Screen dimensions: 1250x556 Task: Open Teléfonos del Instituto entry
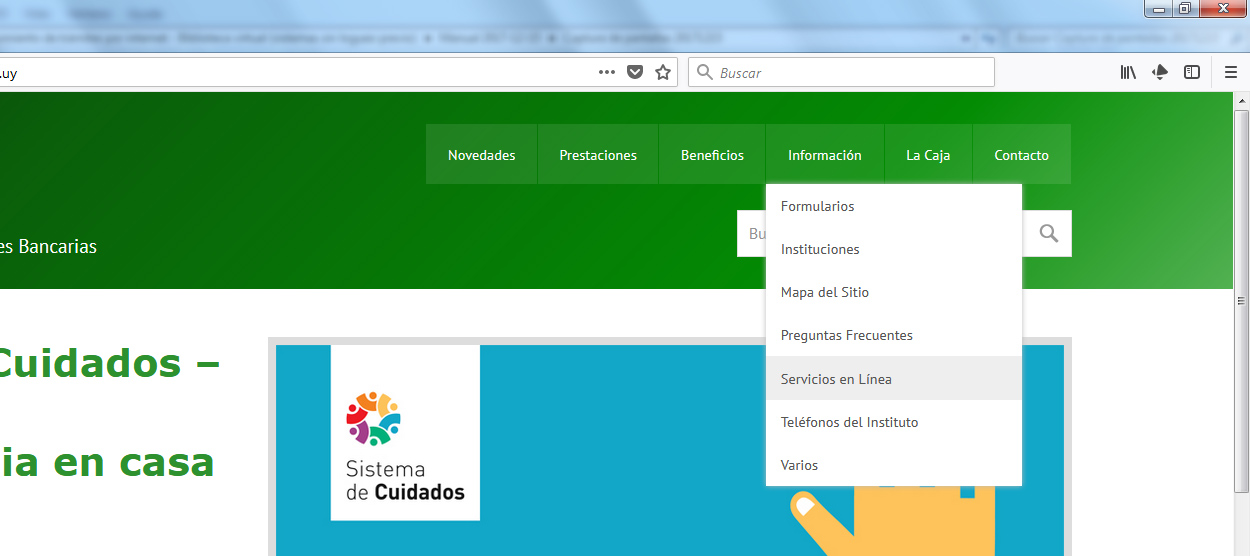[894, 422]
